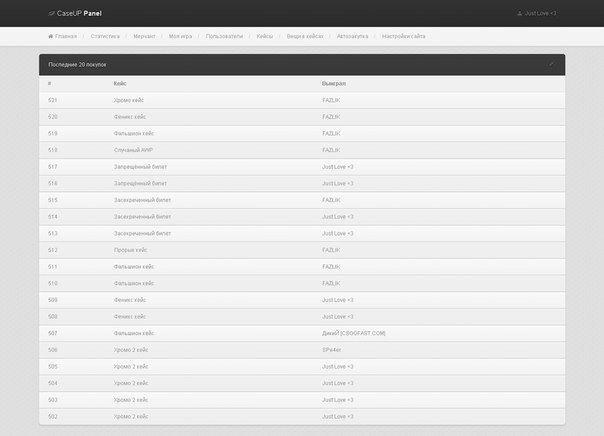
Task: Go to the Мерчант section
Action: click(x=144, y=36)
